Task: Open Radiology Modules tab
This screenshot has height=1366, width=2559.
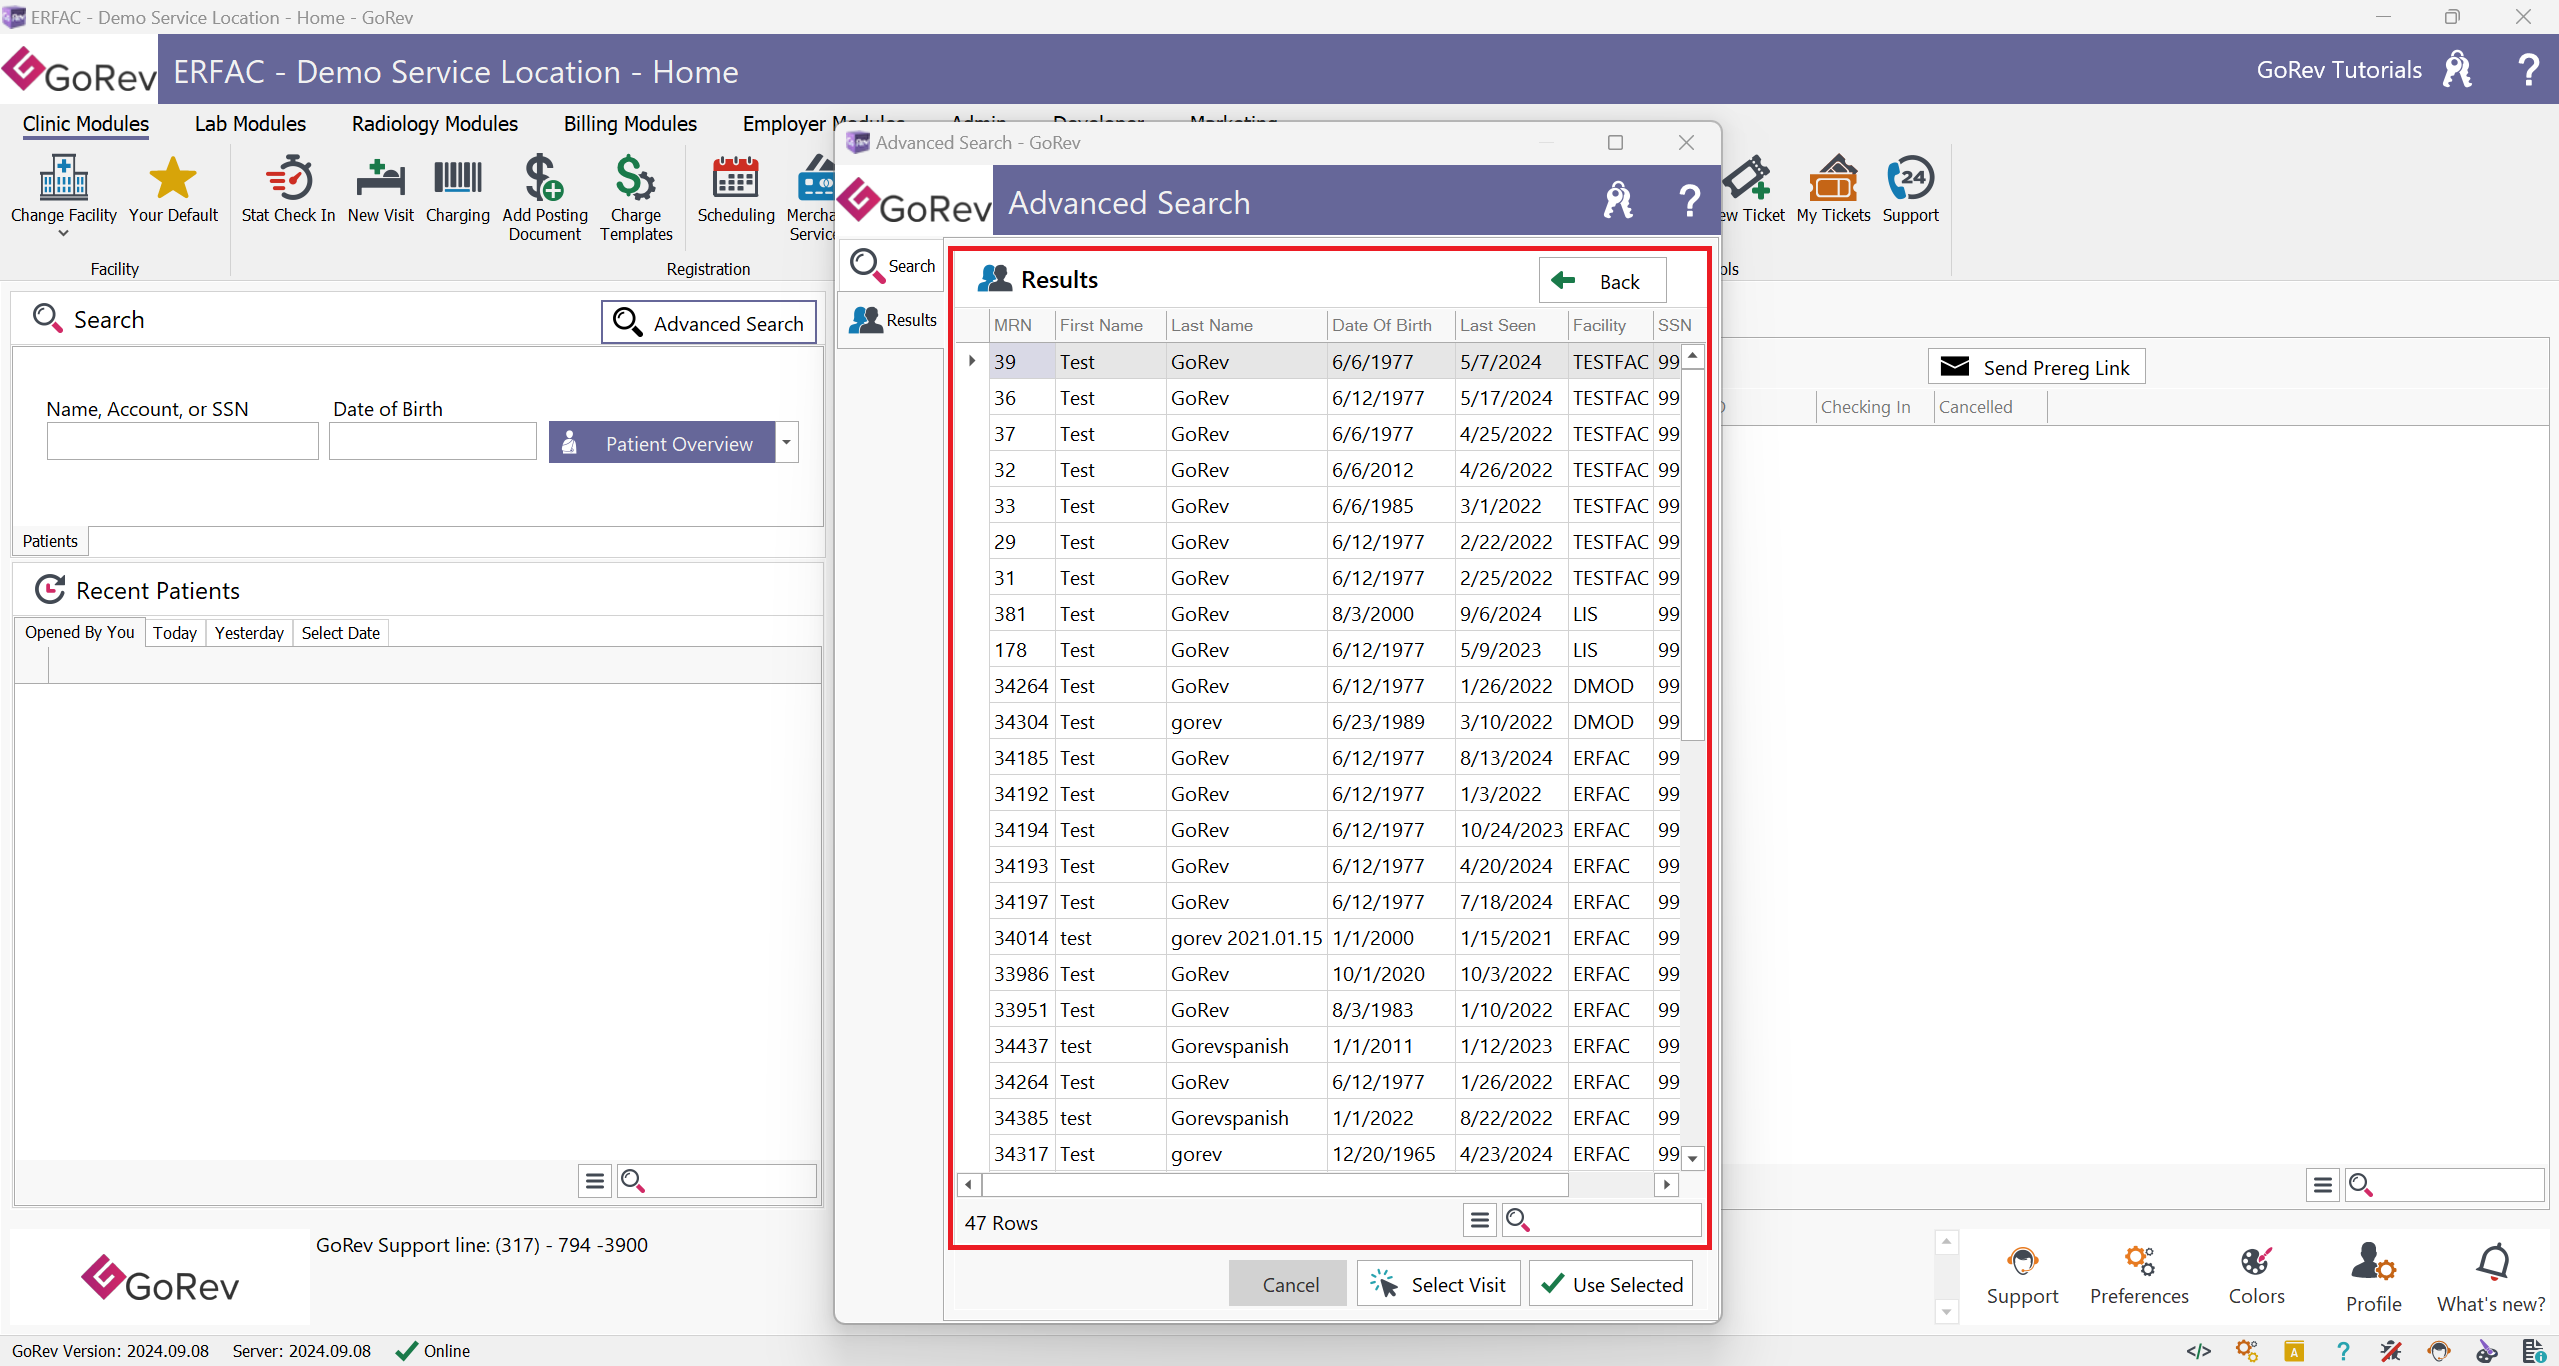Action: (435, 124)
